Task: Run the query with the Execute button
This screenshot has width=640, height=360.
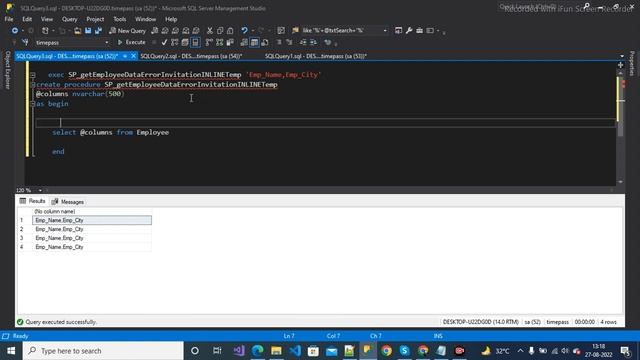Action: tap(131, 42)
